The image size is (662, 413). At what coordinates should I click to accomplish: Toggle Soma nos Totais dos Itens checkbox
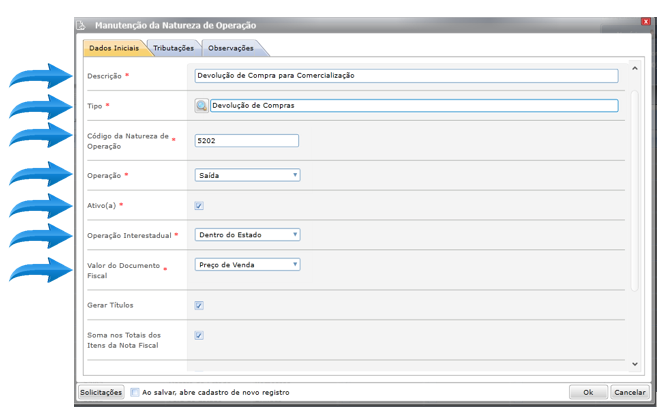[199, 335]
